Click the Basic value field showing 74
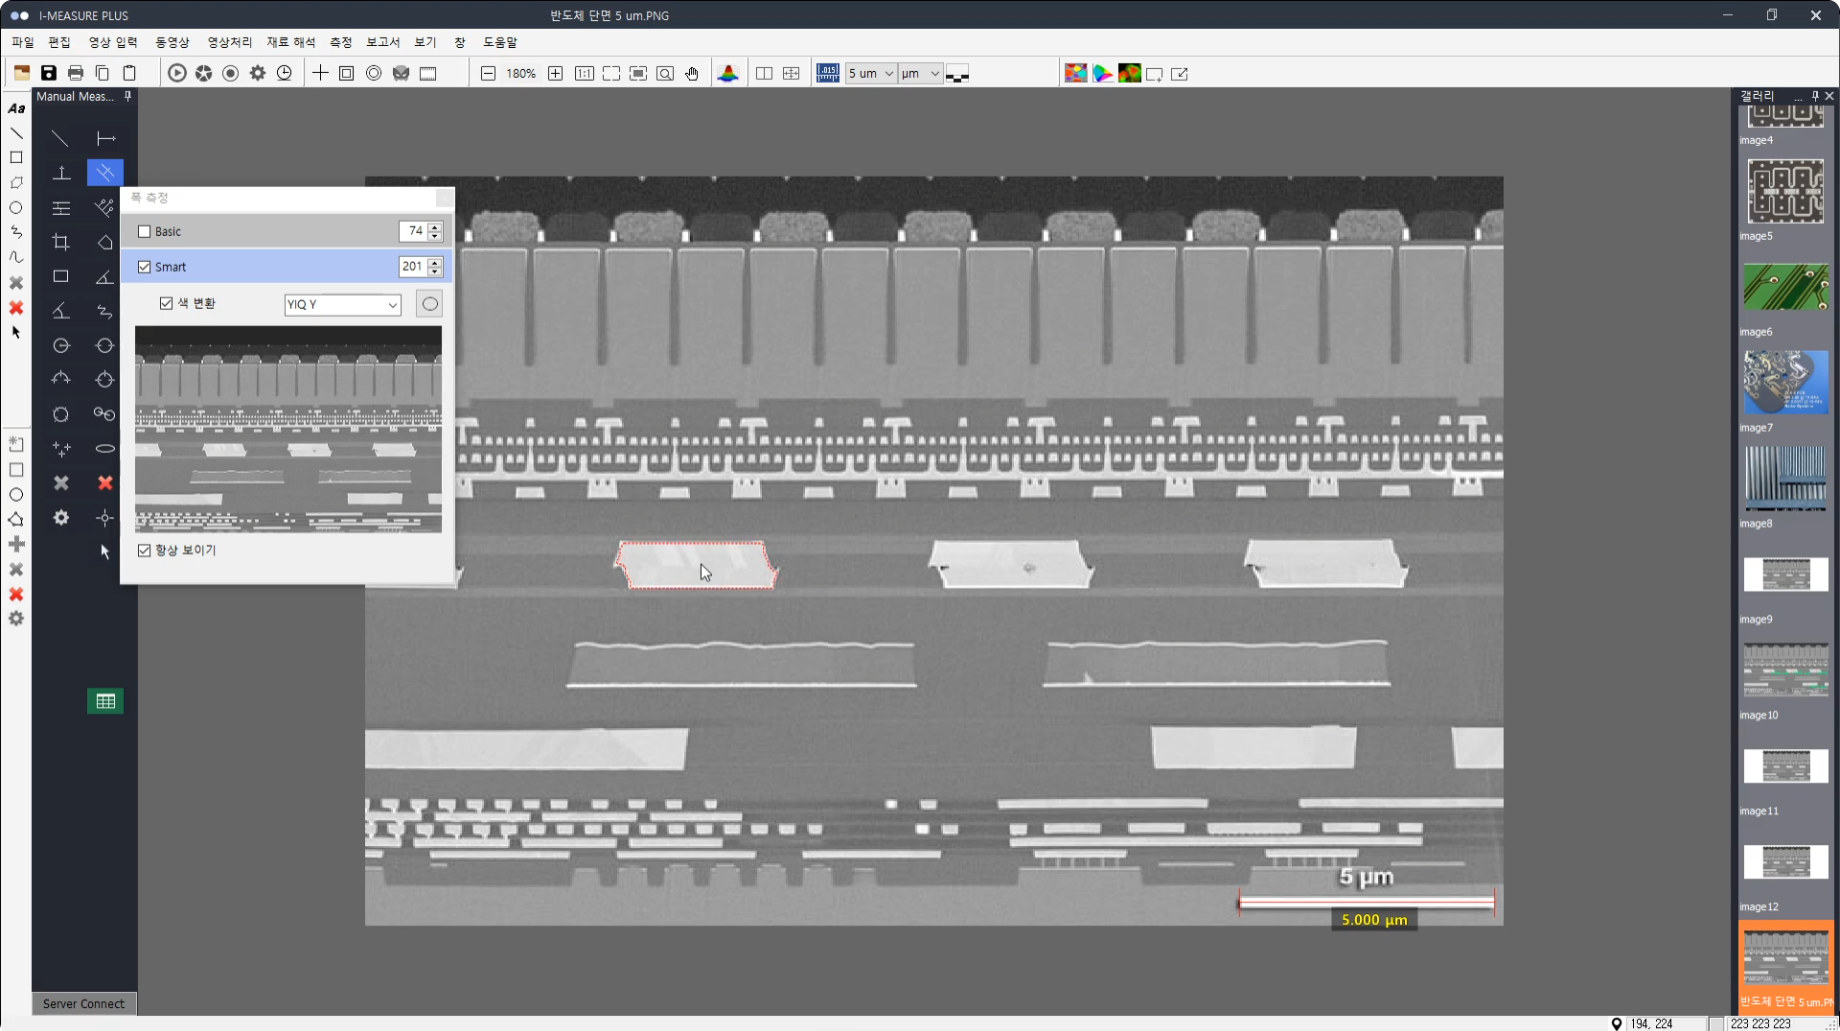1840x1031 pixels. coord(413,232)
